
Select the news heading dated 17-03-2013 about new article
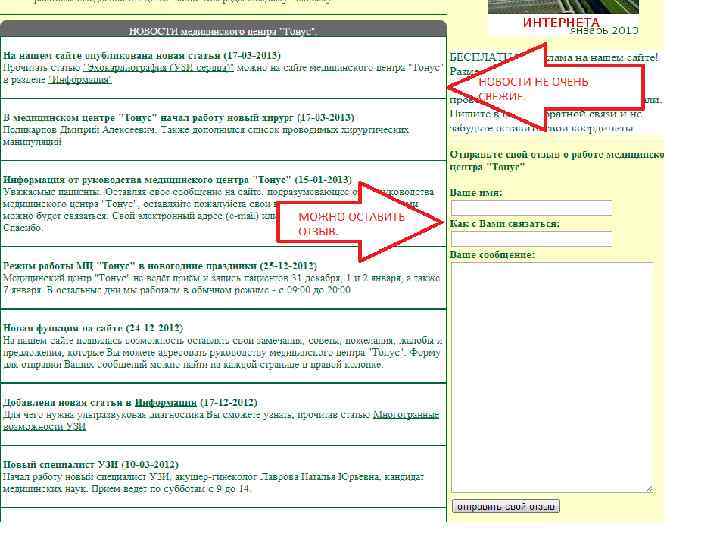coord(141,56)
